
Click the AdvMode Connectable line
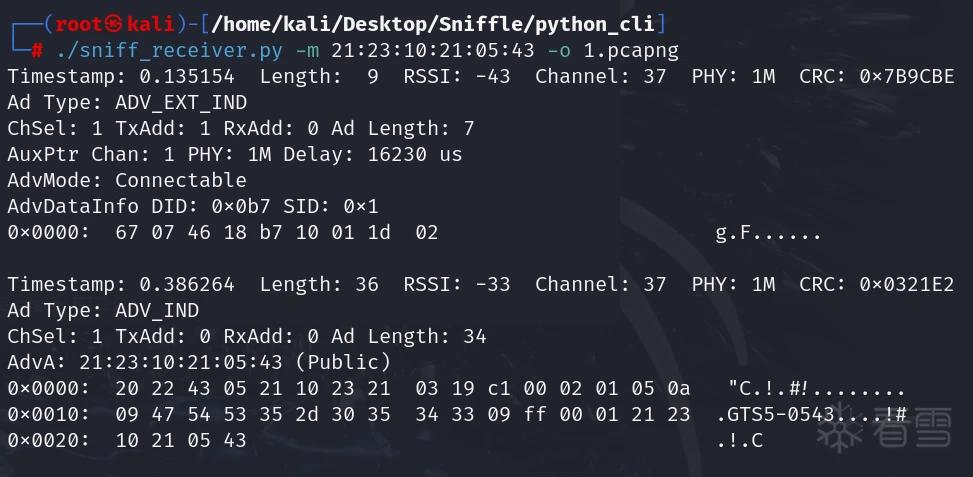click(127, 181)
